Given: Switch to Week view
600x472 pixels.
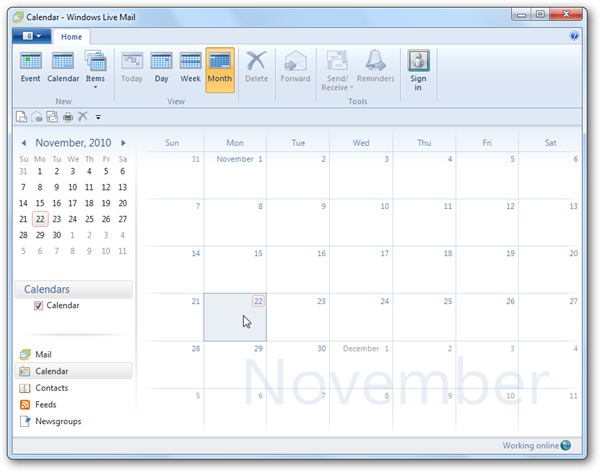Looking at the screenshot, I should (x=190, y=68).
